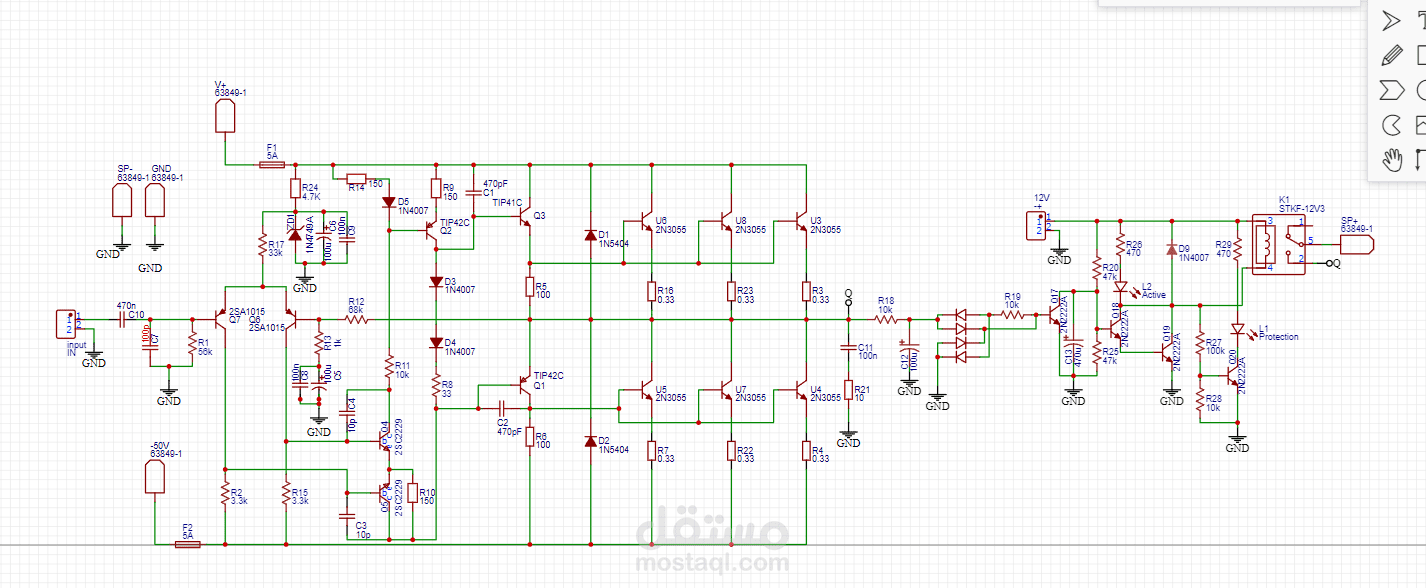Screen dimensions: 1426x588
Task: Select diode D5 1N4007
Action: pos(389,202)
